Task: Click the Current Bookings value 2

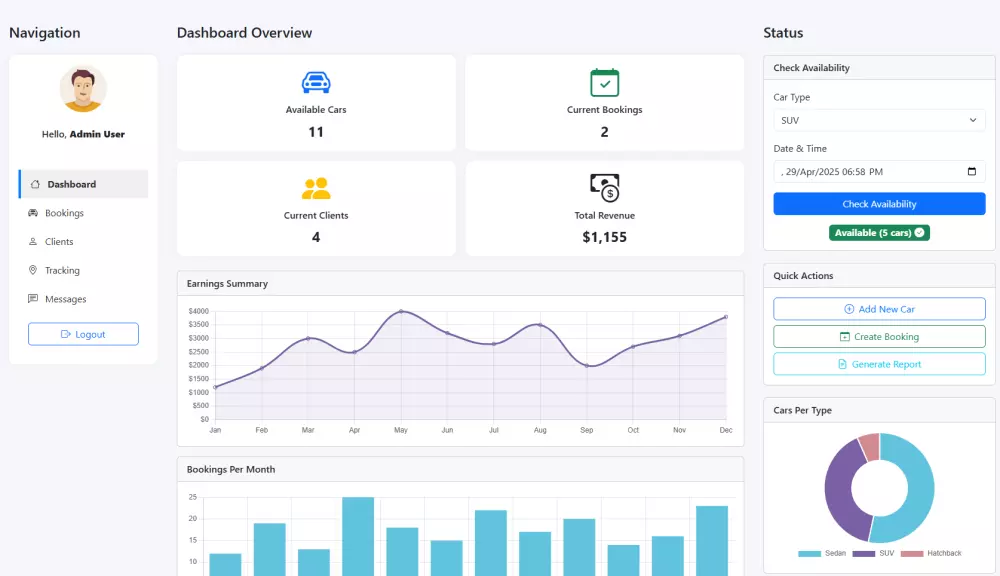Action: 605,132
